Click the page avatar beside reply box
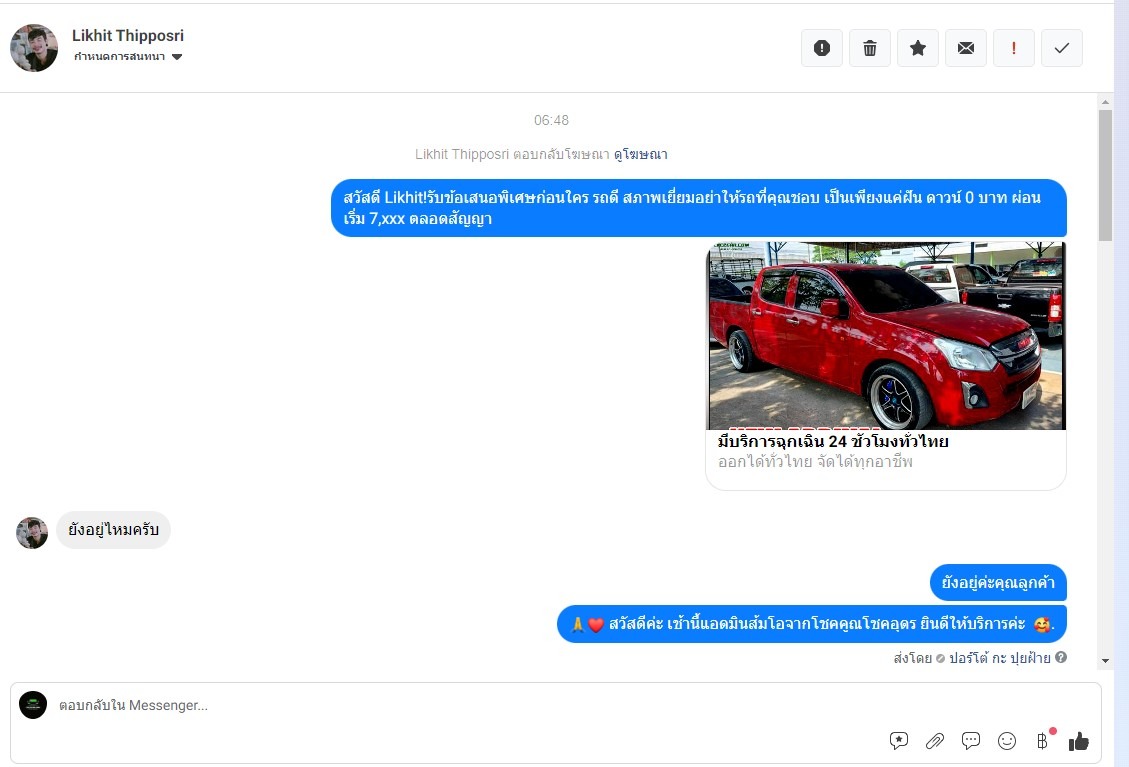Image resolution: width=1129 pixels, height=767 pixels. (33, 705)
